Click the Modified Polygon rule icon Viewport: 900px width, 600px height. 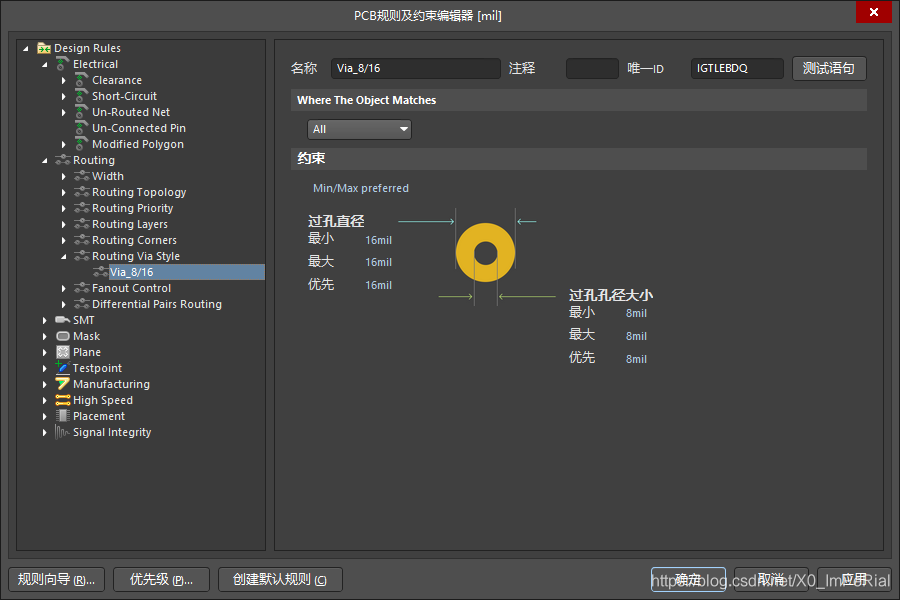[x=82, y=145]
